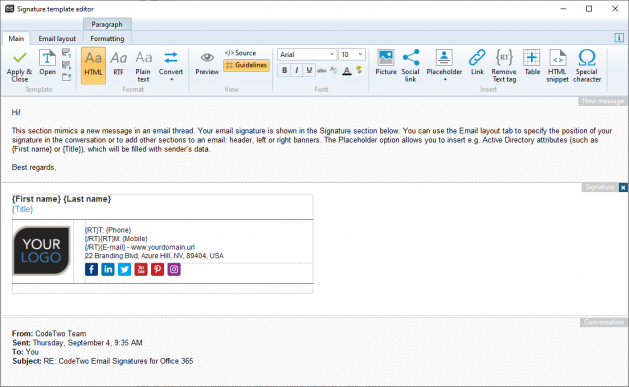Click the {Title} placeholder text
Image resolution: width=629 pixels, height=387 pixels.
[x=22, y=209]
